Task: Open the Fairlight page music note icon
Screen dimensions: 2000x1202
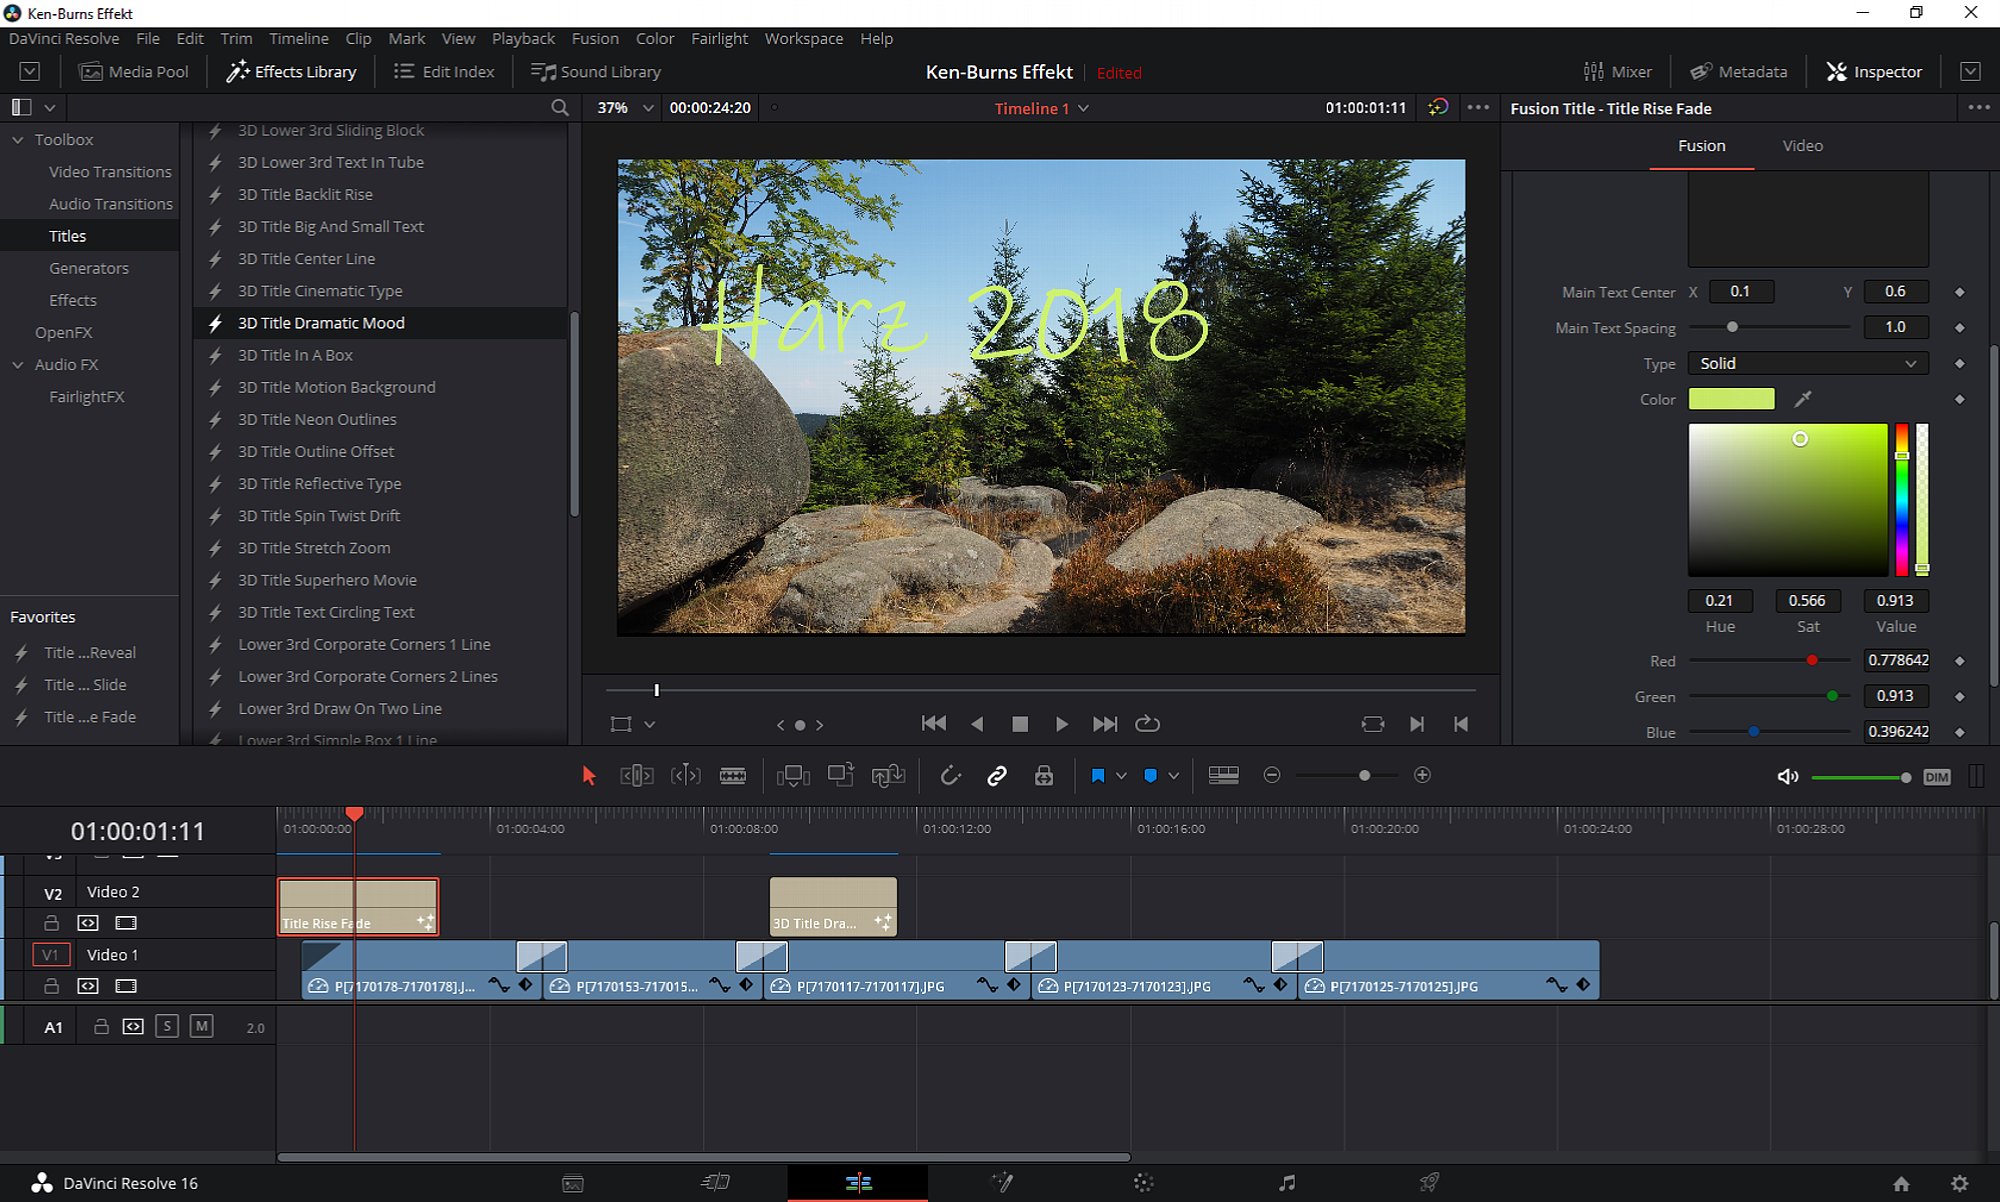Action: [1287, 1183]
